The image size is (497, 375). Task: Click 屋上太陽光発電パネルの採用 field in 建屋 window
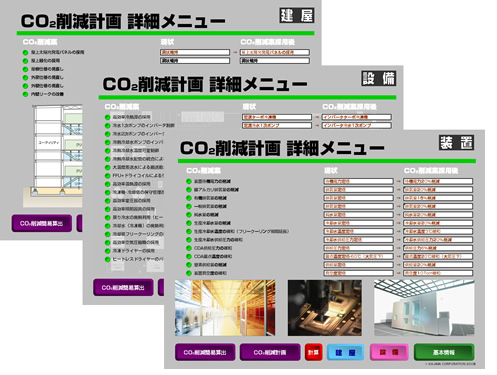275,52
